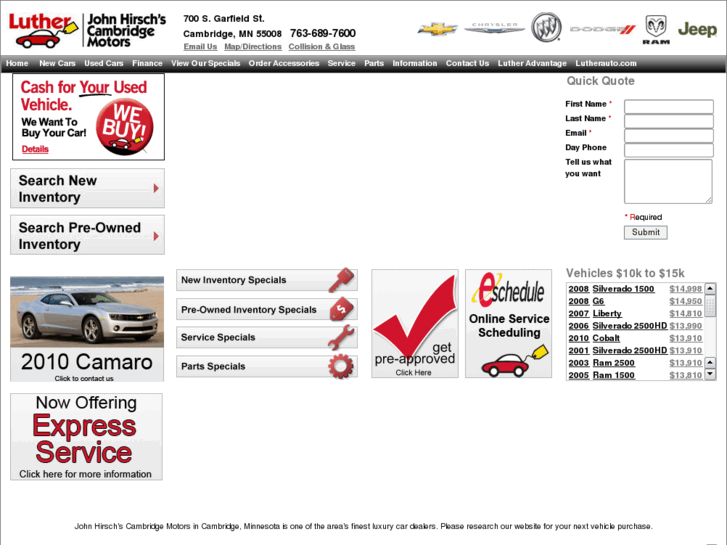Click the red arrow on Search Pre-Owned Inventory
Image resolution: width=727 pixels, height=545 pixels.
156,236
